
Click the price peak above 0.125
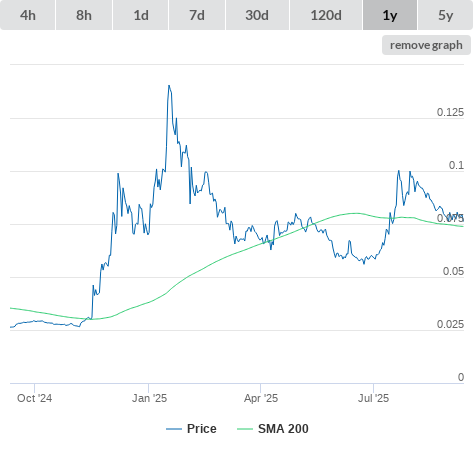pos(169,86)
